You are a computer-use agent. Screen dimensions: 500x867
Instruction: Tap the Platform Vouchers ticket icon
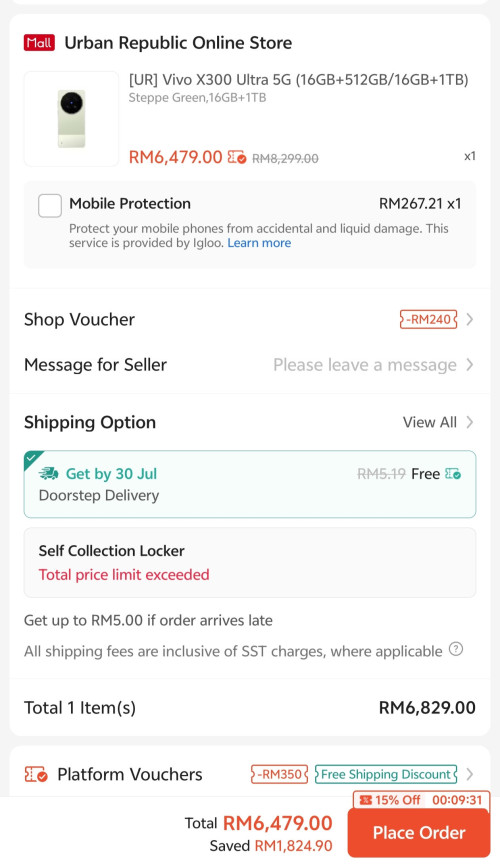pyautogui.click(x=36, y=775)
